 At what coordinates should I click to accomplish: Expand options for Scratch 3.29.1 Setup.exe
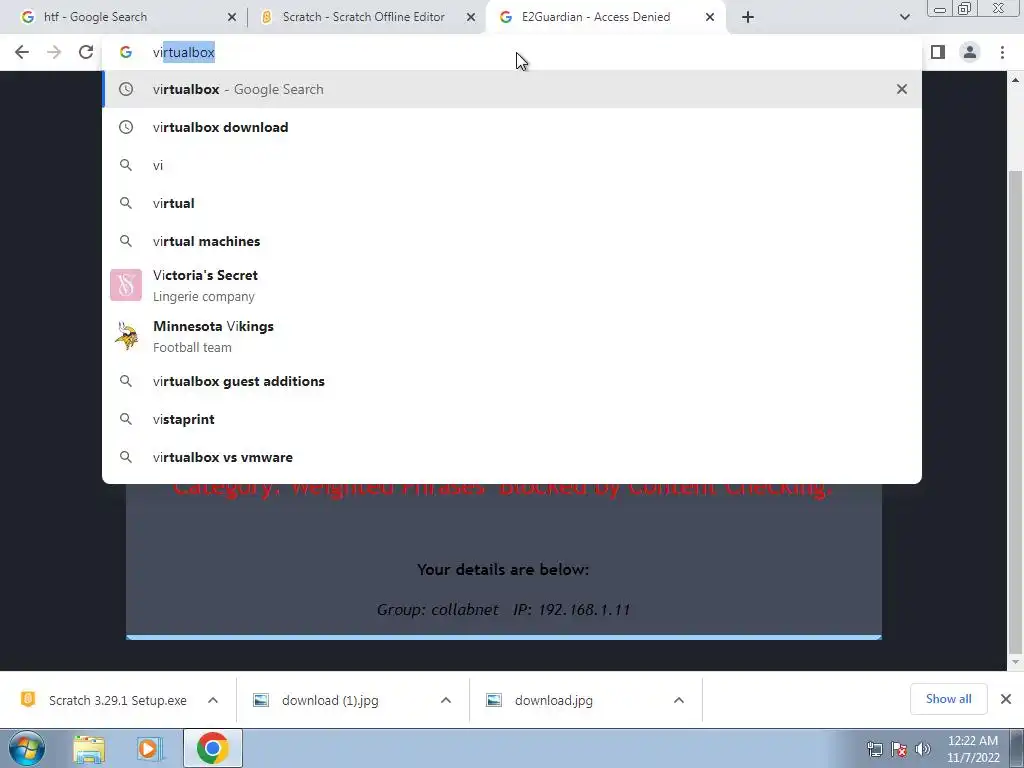[213, 700]
